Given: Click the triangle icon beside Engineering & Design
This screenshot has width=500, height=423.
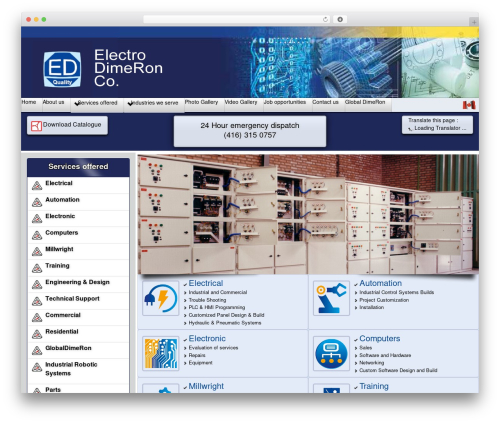Looking at the screenshot, I should (x=37, y=285).
